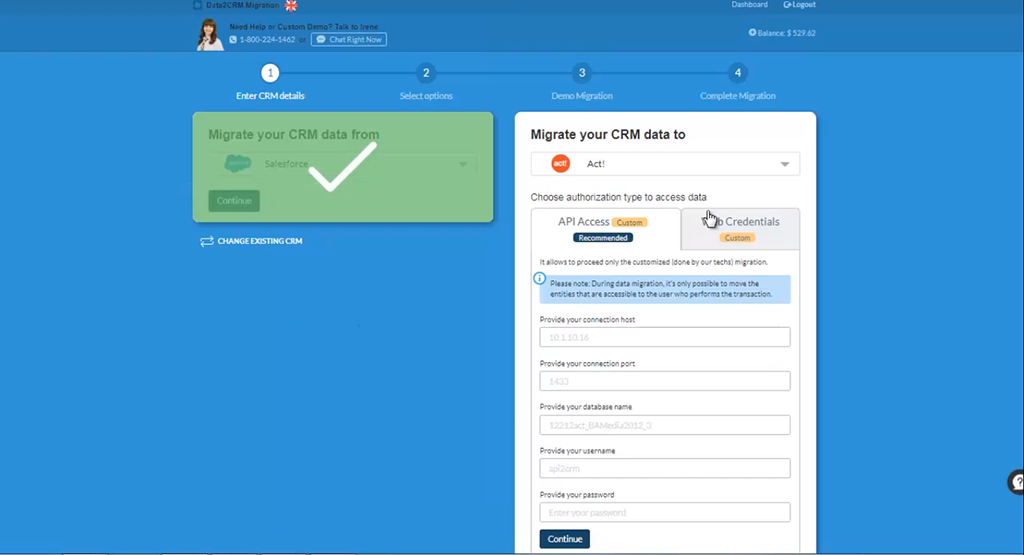
Task: Click the Logout link
Action: (x=799, y=5)
